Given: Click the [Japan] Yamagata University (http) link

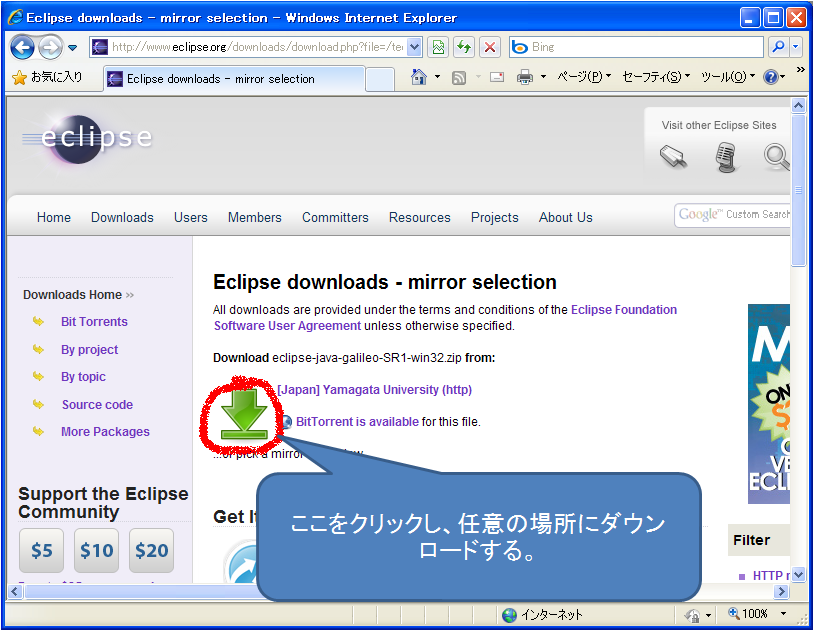Looking at the screenshot, I should pyautogui.click(x=374, y=390).
